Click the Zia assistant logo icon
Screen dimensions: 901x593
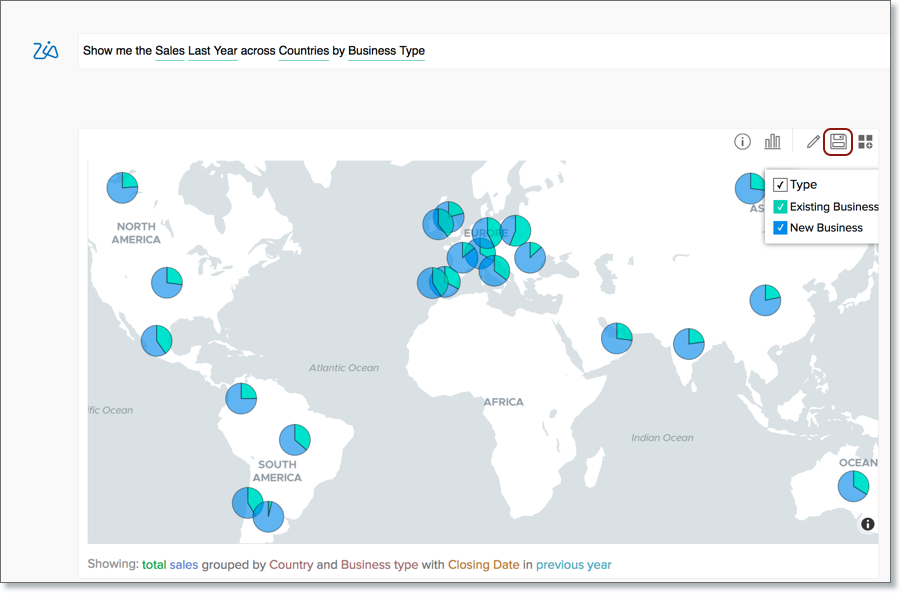click(46, 51)
